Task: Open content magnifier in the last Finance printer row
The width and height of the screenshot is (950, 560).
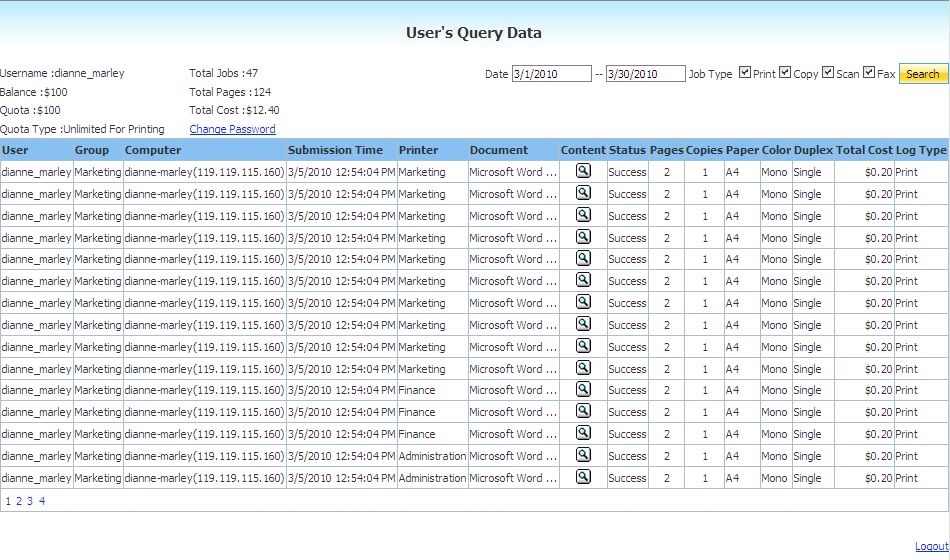Action: (583, 433)
